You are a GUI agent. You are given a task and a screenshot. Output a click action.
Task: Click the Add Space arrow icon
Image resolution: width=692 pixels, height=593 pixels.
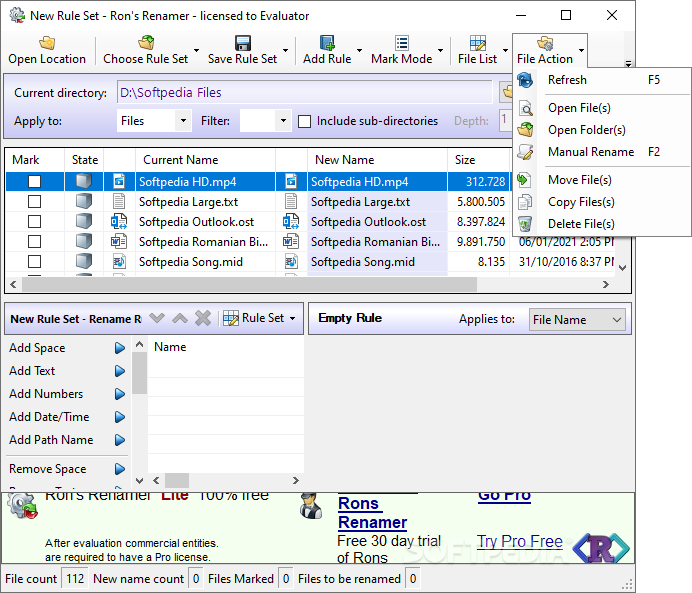click(x=120, y=348)
